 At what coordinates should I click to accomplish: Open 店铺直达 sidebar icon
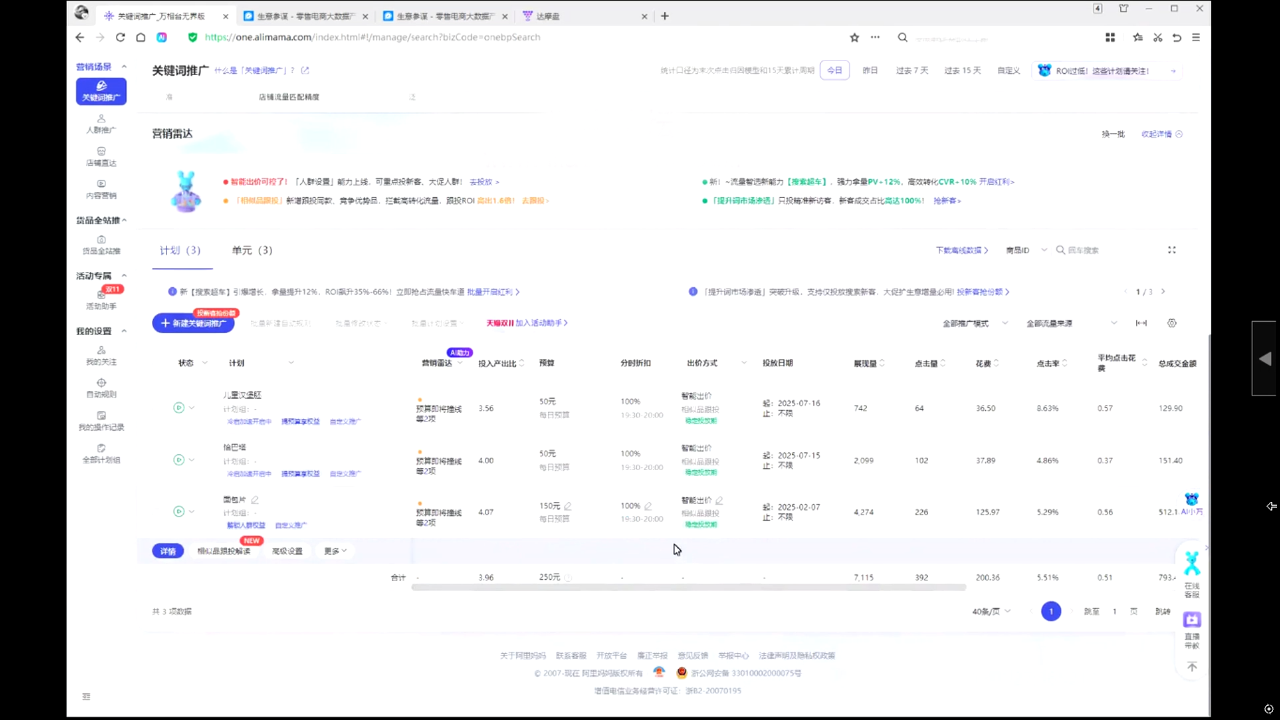(100, 157)
